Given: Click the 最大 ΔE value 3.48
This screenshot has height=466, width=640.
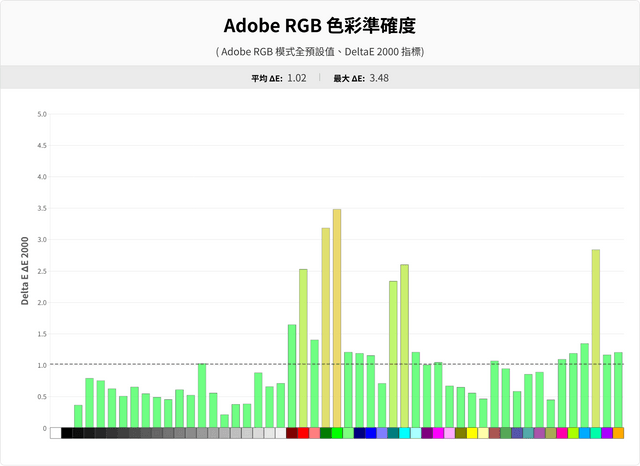Looking at the screenshot, I should pyautogui.click(x=379, y=78).
